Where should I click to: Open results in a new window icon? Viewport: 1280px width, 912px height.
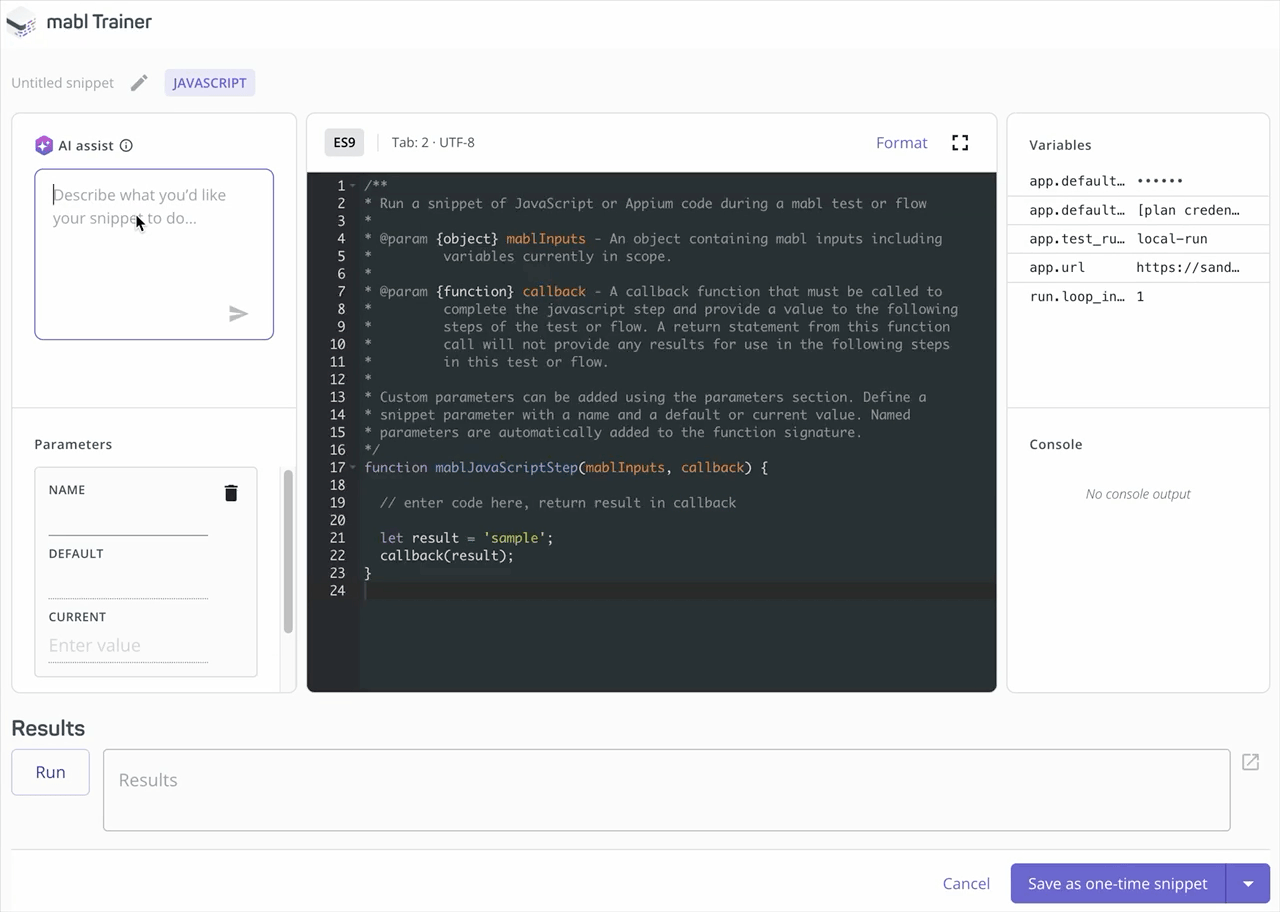[1250, 762]
